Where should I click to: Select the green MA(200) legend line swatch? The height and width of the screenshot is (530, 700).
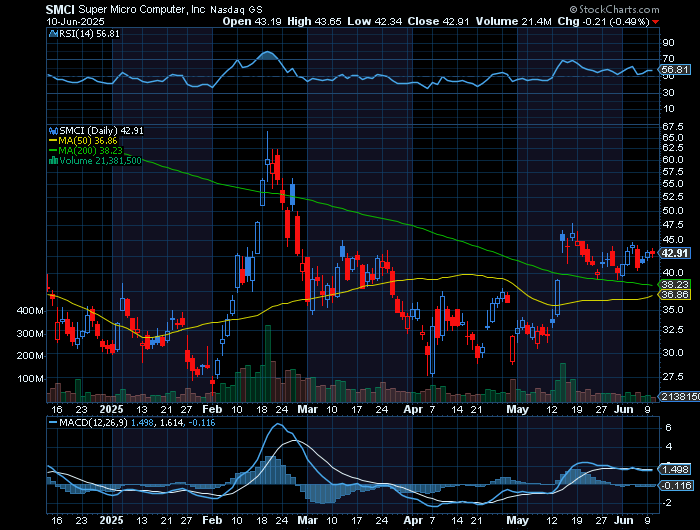(x=54, y=151)
